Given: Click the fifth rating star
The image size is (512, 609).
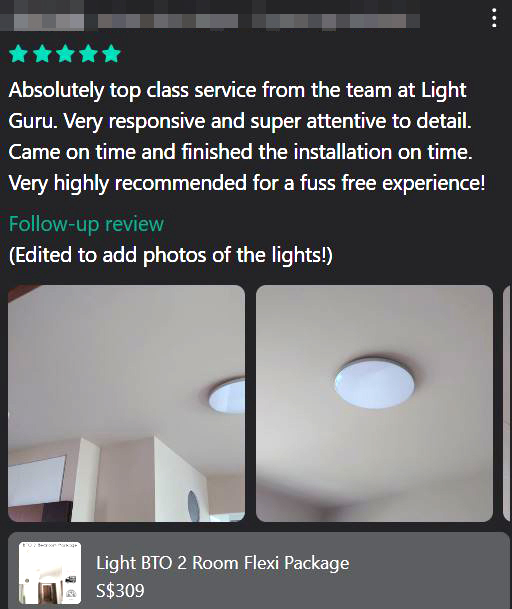Looking at the screenshot, I should [112, 53].
